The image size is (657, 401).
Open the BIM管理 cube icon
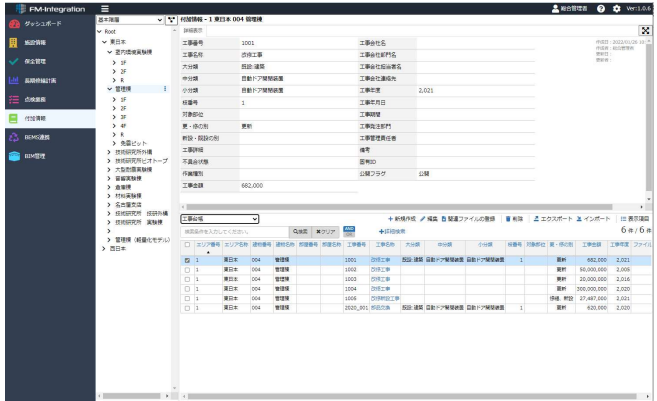click(x=14, y=156)
